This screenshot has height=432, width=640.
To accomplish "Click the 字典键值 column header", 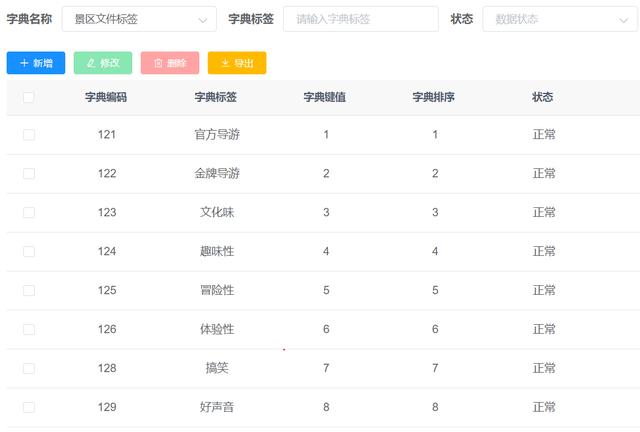I will [x=324, y=97].
